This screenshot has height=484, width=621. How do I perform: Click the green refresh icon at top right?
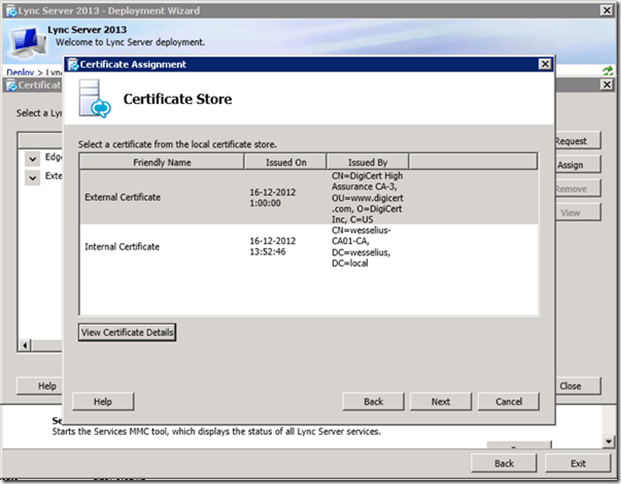(x=608, y=71)
